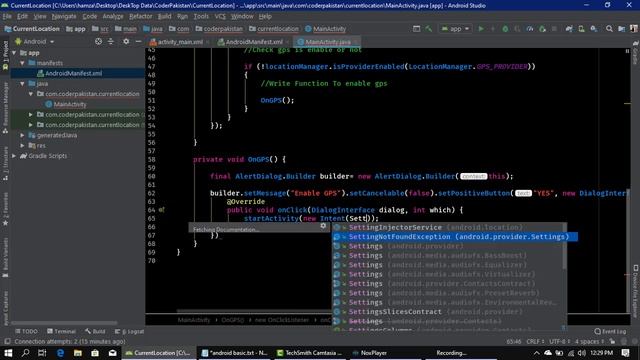The height and width of the screenshot is (360, 640).
Task: Run the app with green play button
Action: coord(481,29)
